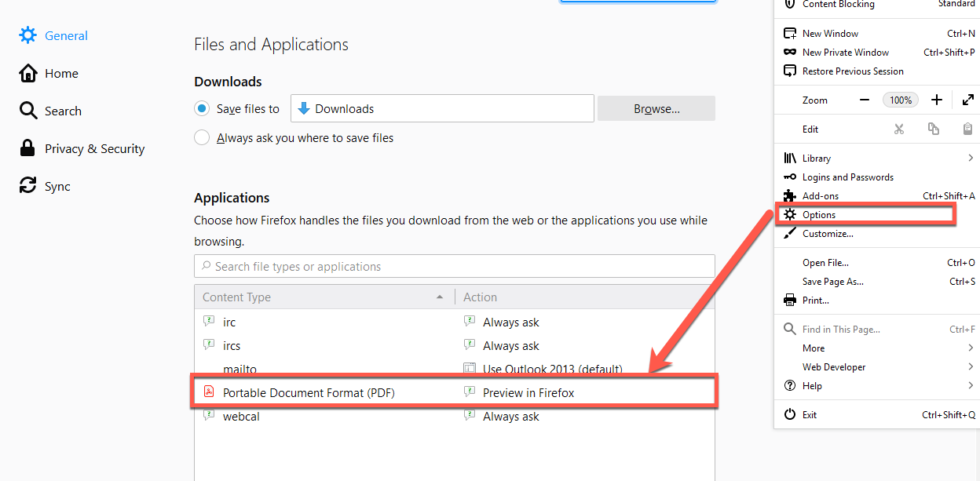Click the 'Search file types or applications' field
Image resolution: width=980 pixels, height=481 pixels.
pos(454,266)
